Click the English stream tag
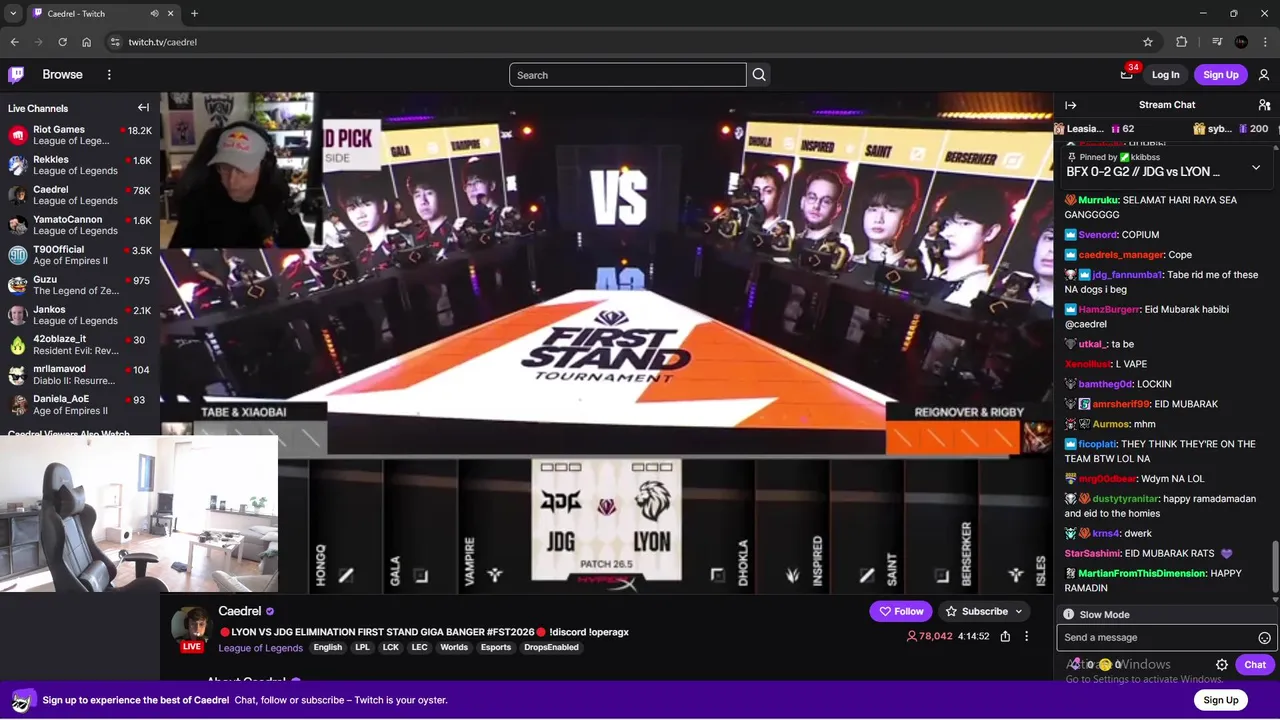This screenshot has width=1280, height=720. coord(327,648)
